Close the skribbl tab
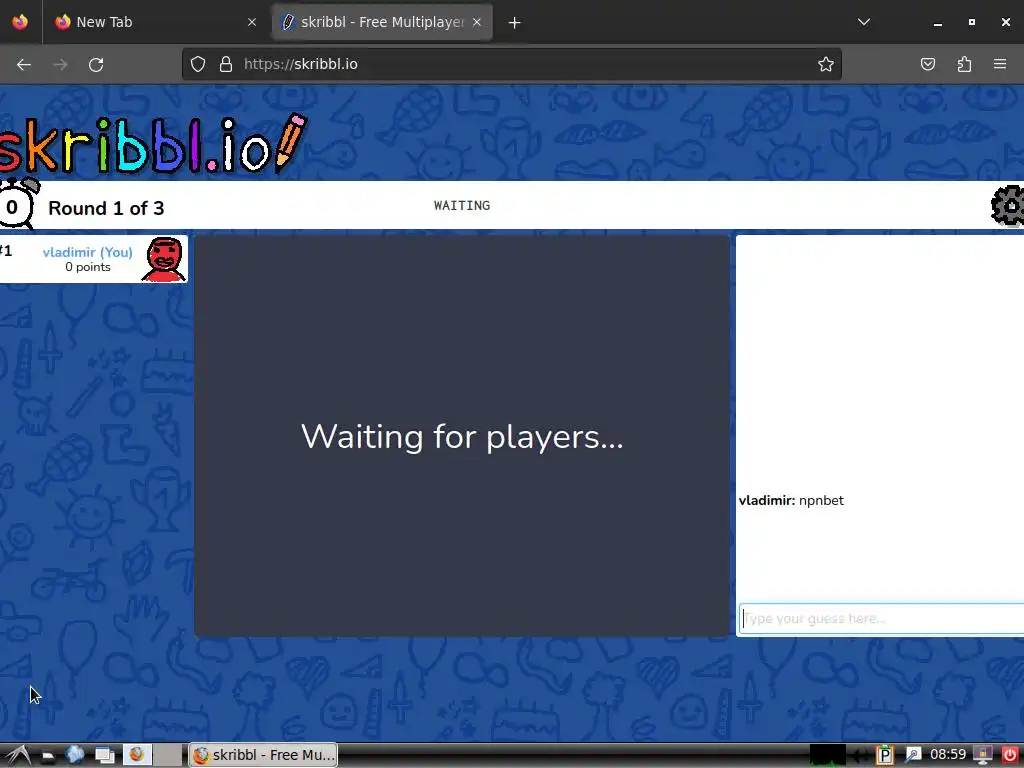Viewport: 1024px width, 768px height. pos(477,22)
